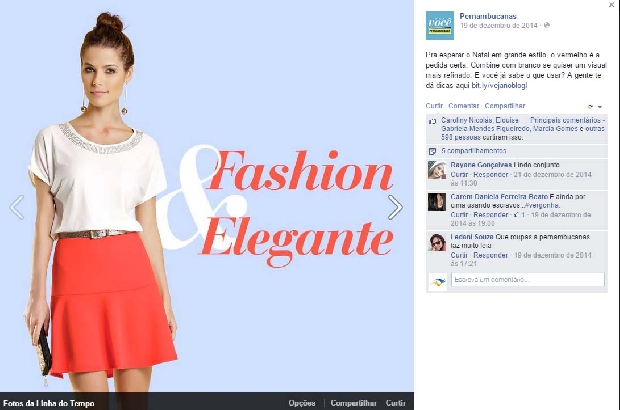Screen dimensions: 620x410
Task: Click the shares icon beside 5 compartilhamentos
Action: click(433, 151)
